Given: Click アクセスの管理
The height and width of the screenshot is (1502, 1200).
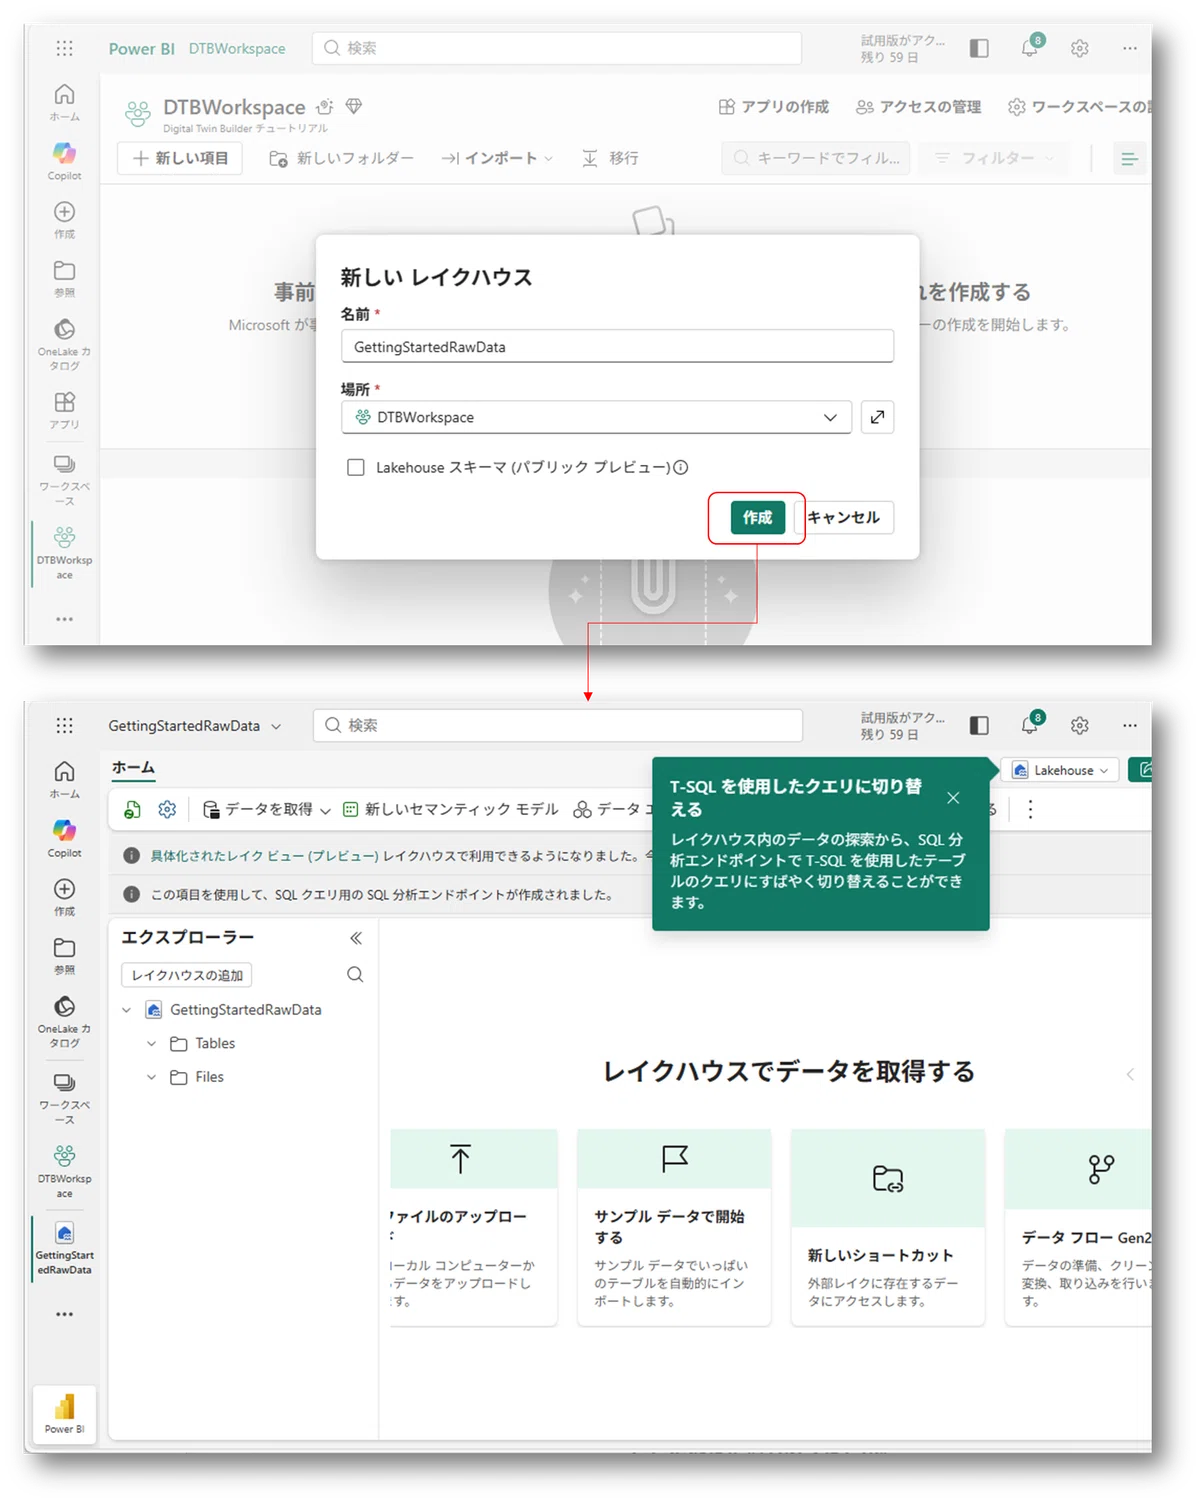Looking at the screenshot, I should [x=919, y=107].
